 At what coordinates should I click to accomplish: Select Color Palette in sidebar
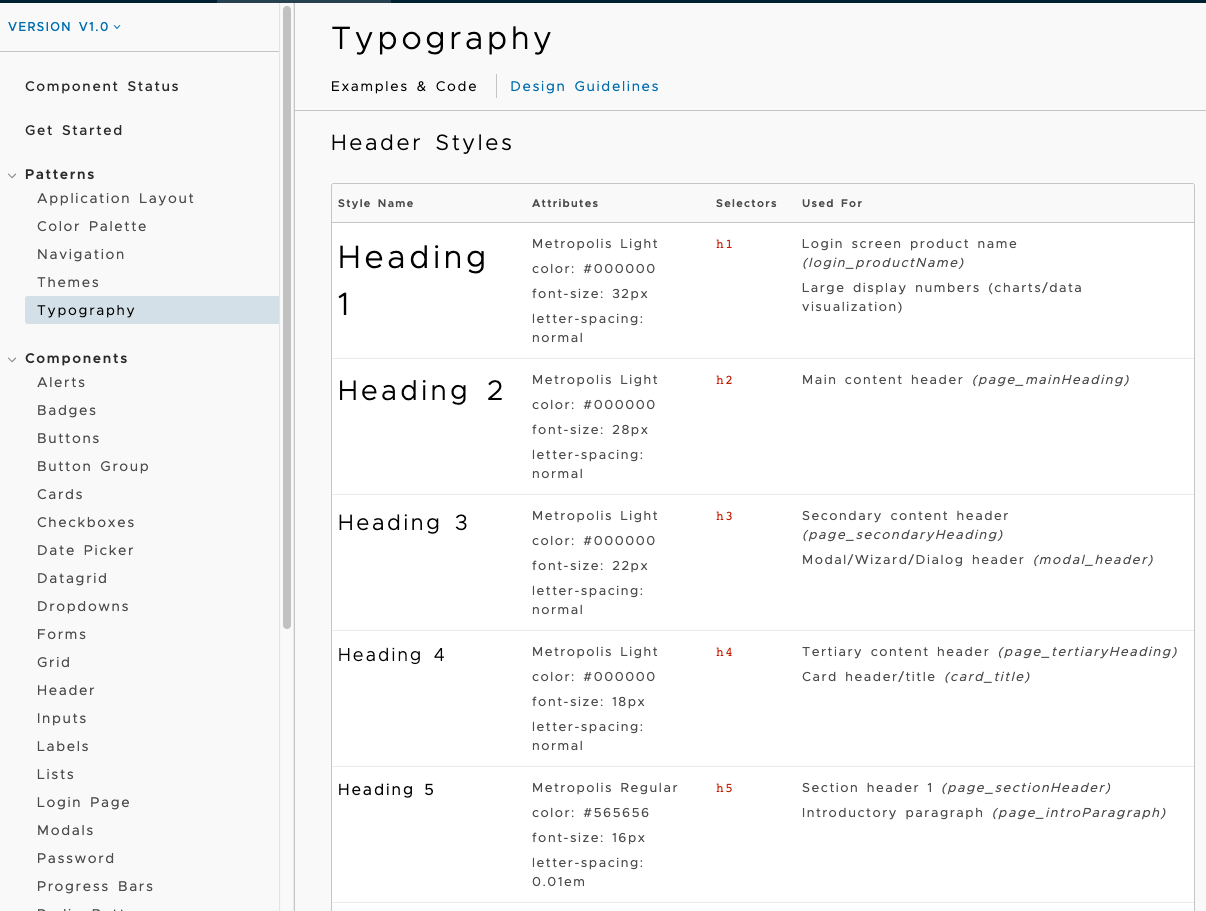[92, 227]
